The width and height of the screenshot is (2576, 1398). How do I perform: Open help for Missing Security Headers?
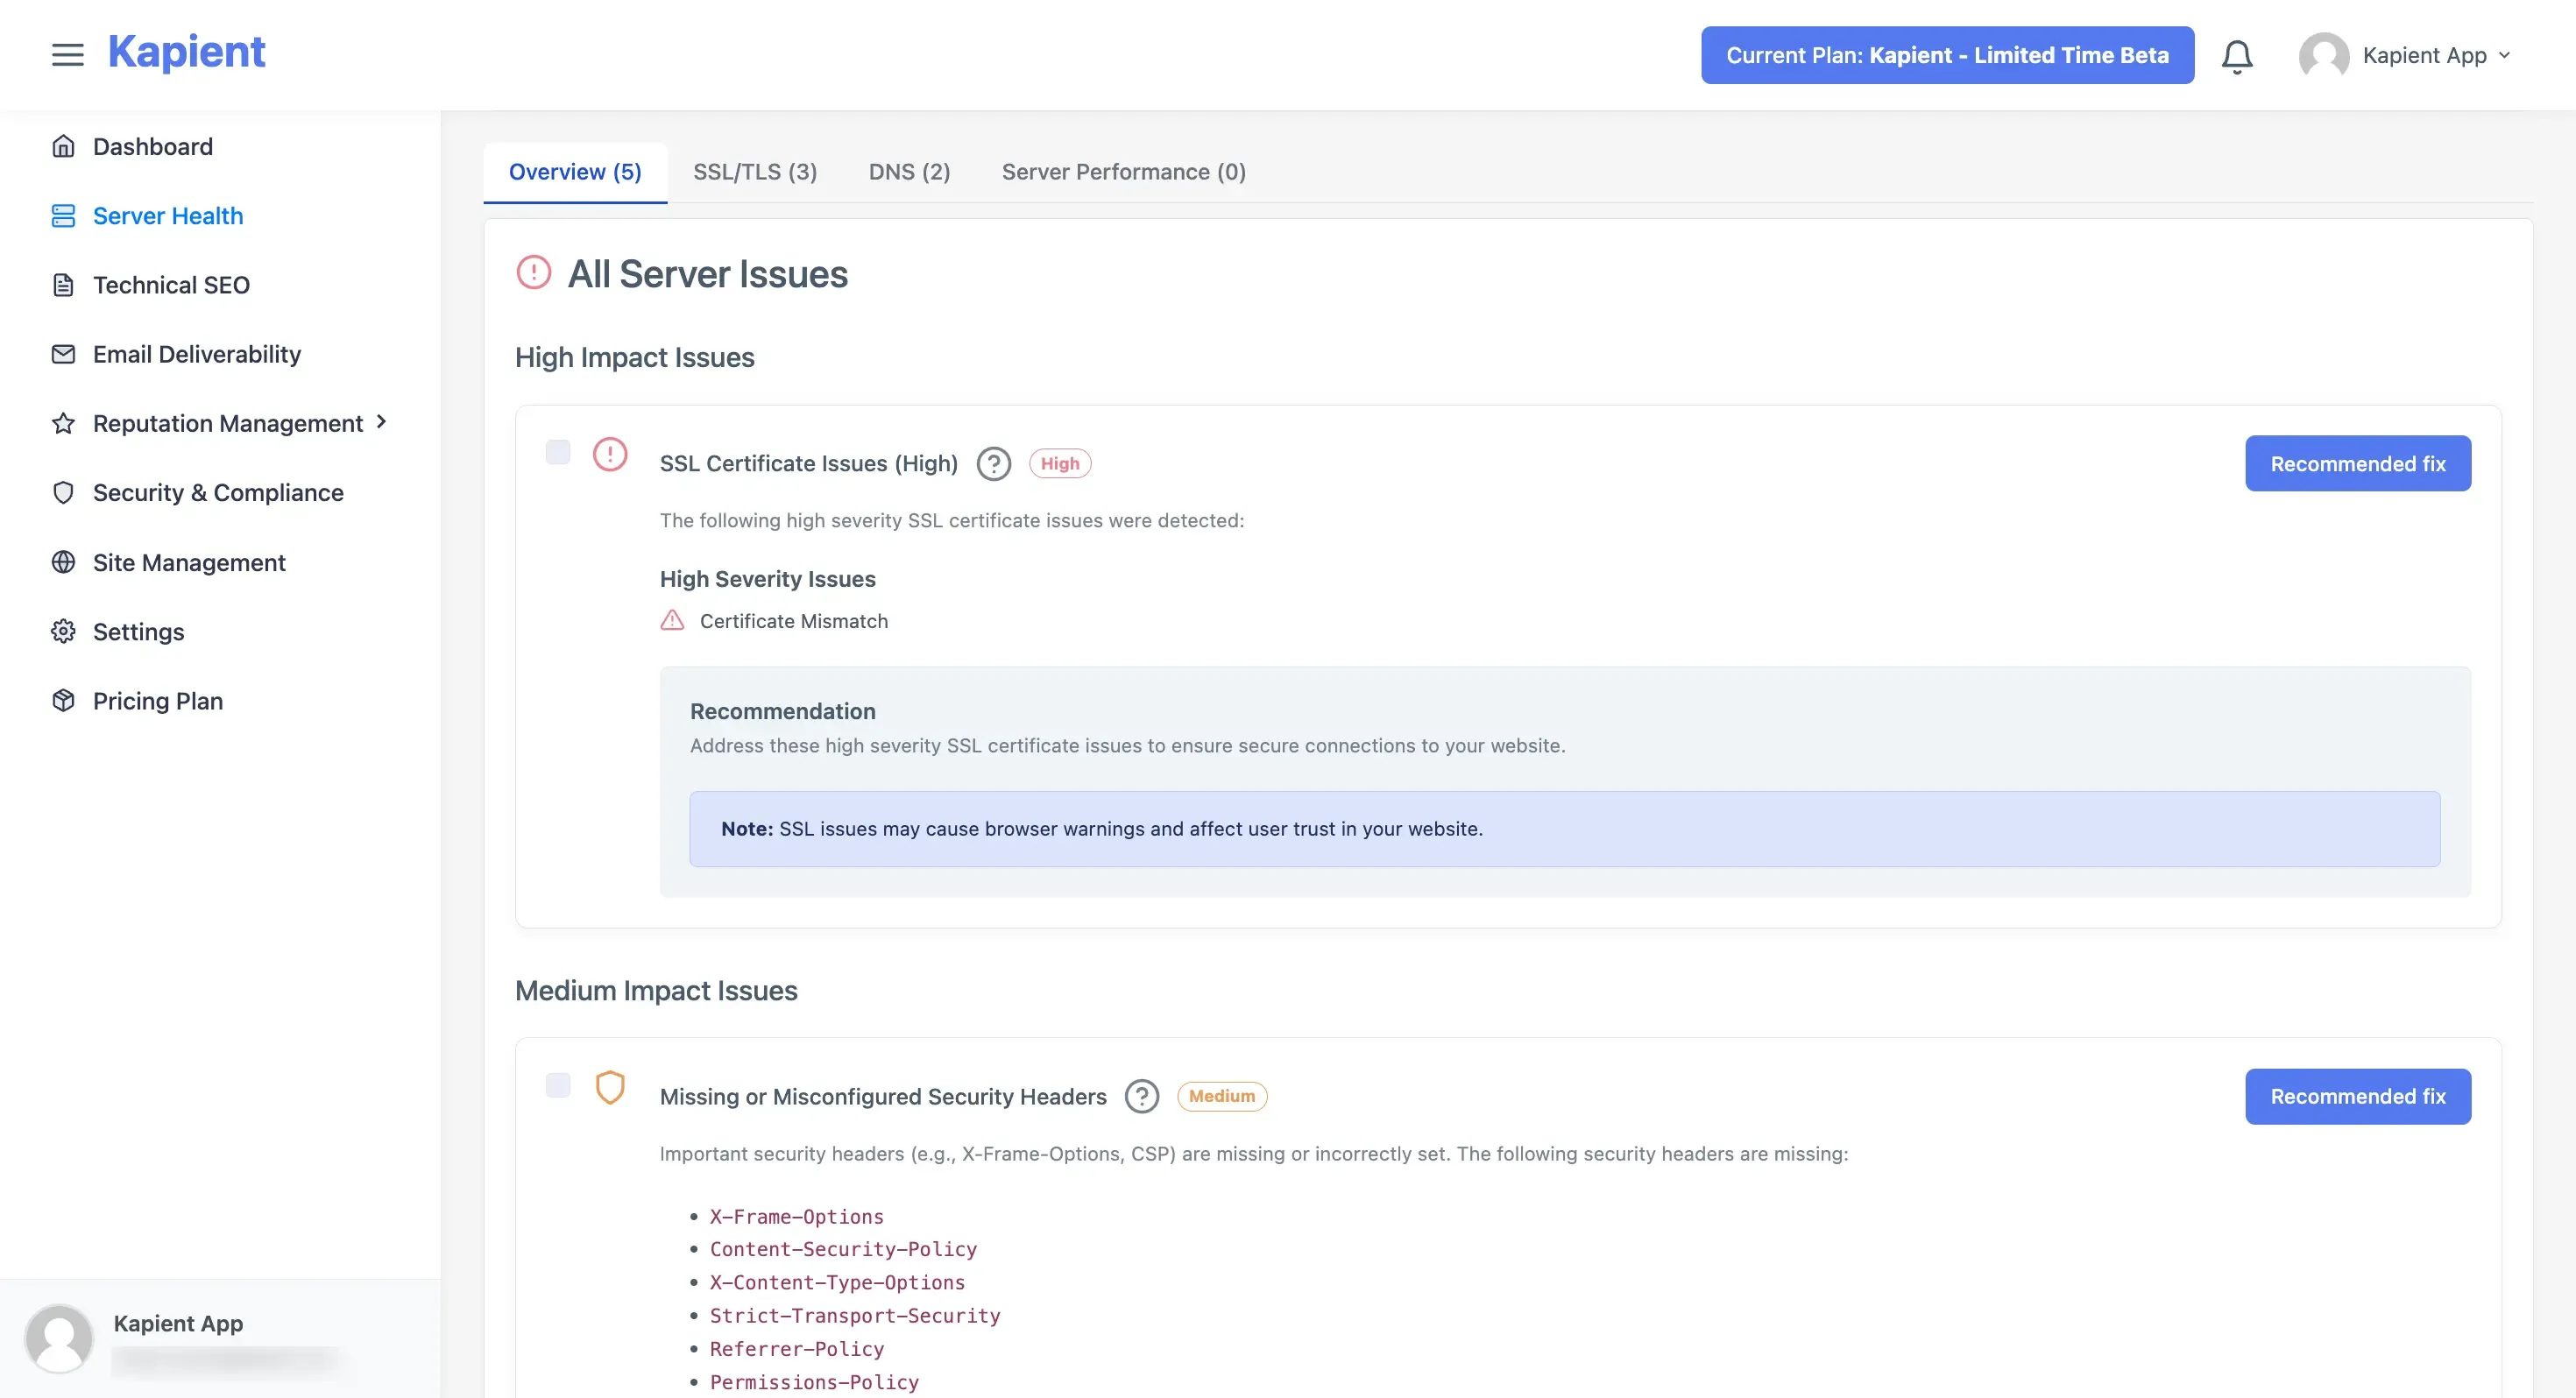[x=1141, y=1097]
